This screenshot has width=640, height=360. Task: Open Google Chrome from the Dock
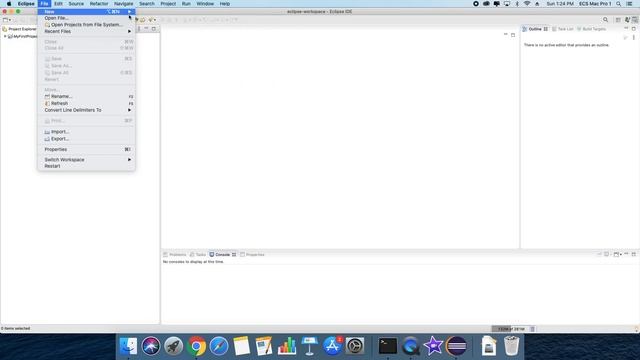point(196,346)
